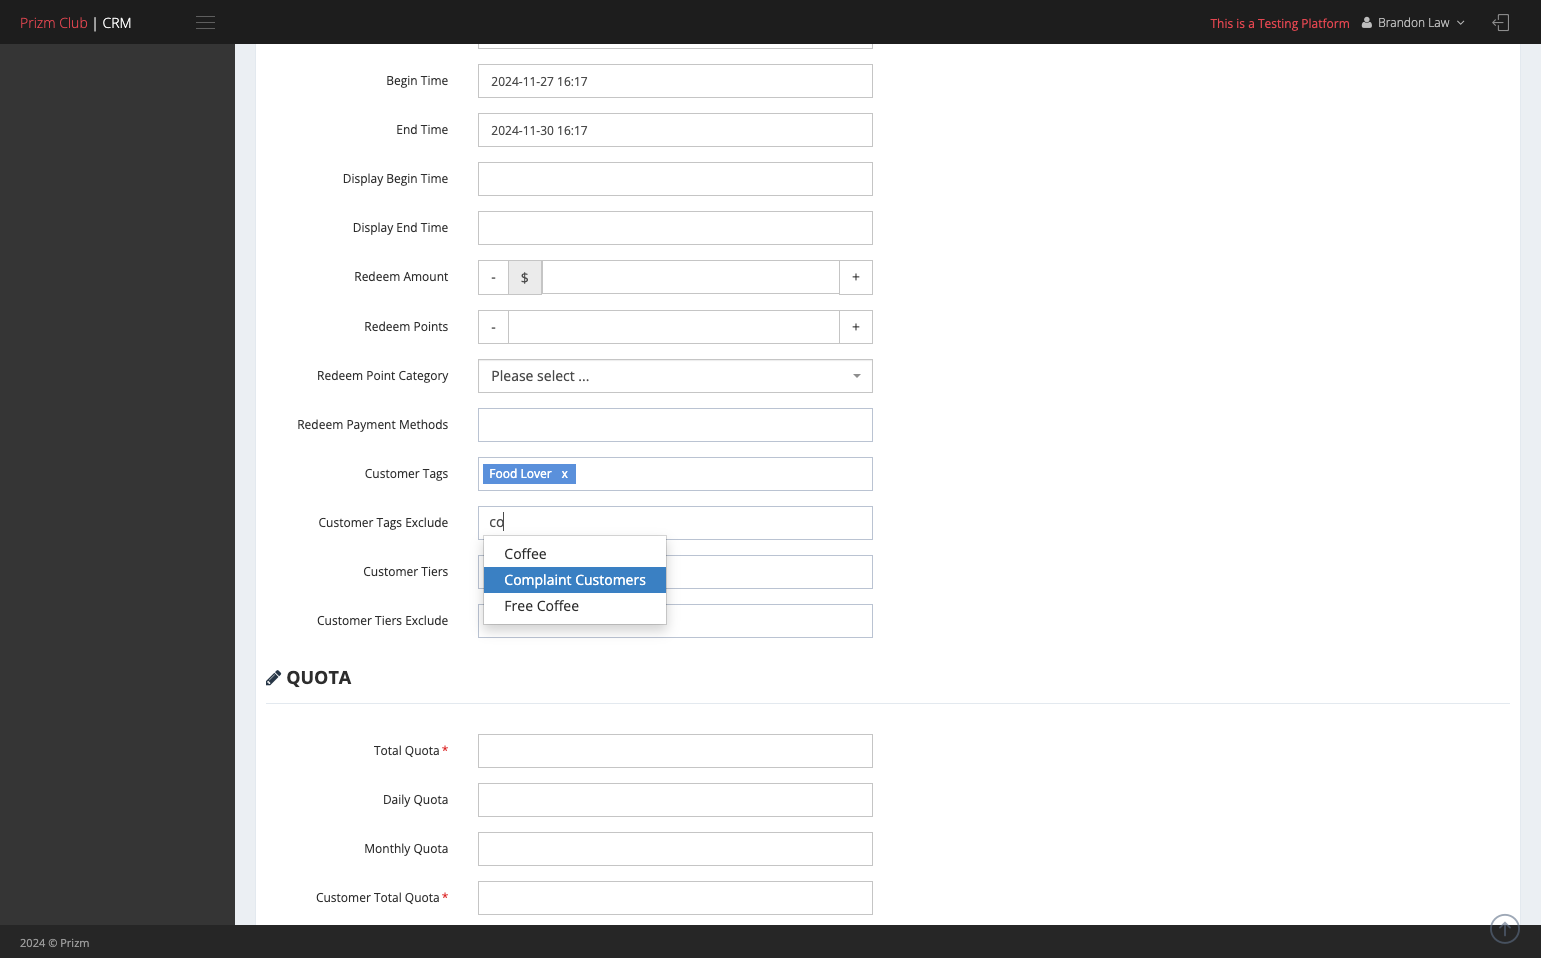
Task: Remove the Food Lover tag
Action: tap(564, 474)
